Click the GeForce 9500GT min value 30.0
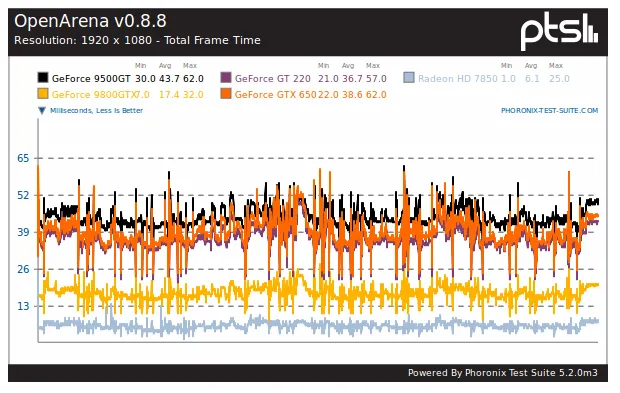 pos(145,79)
